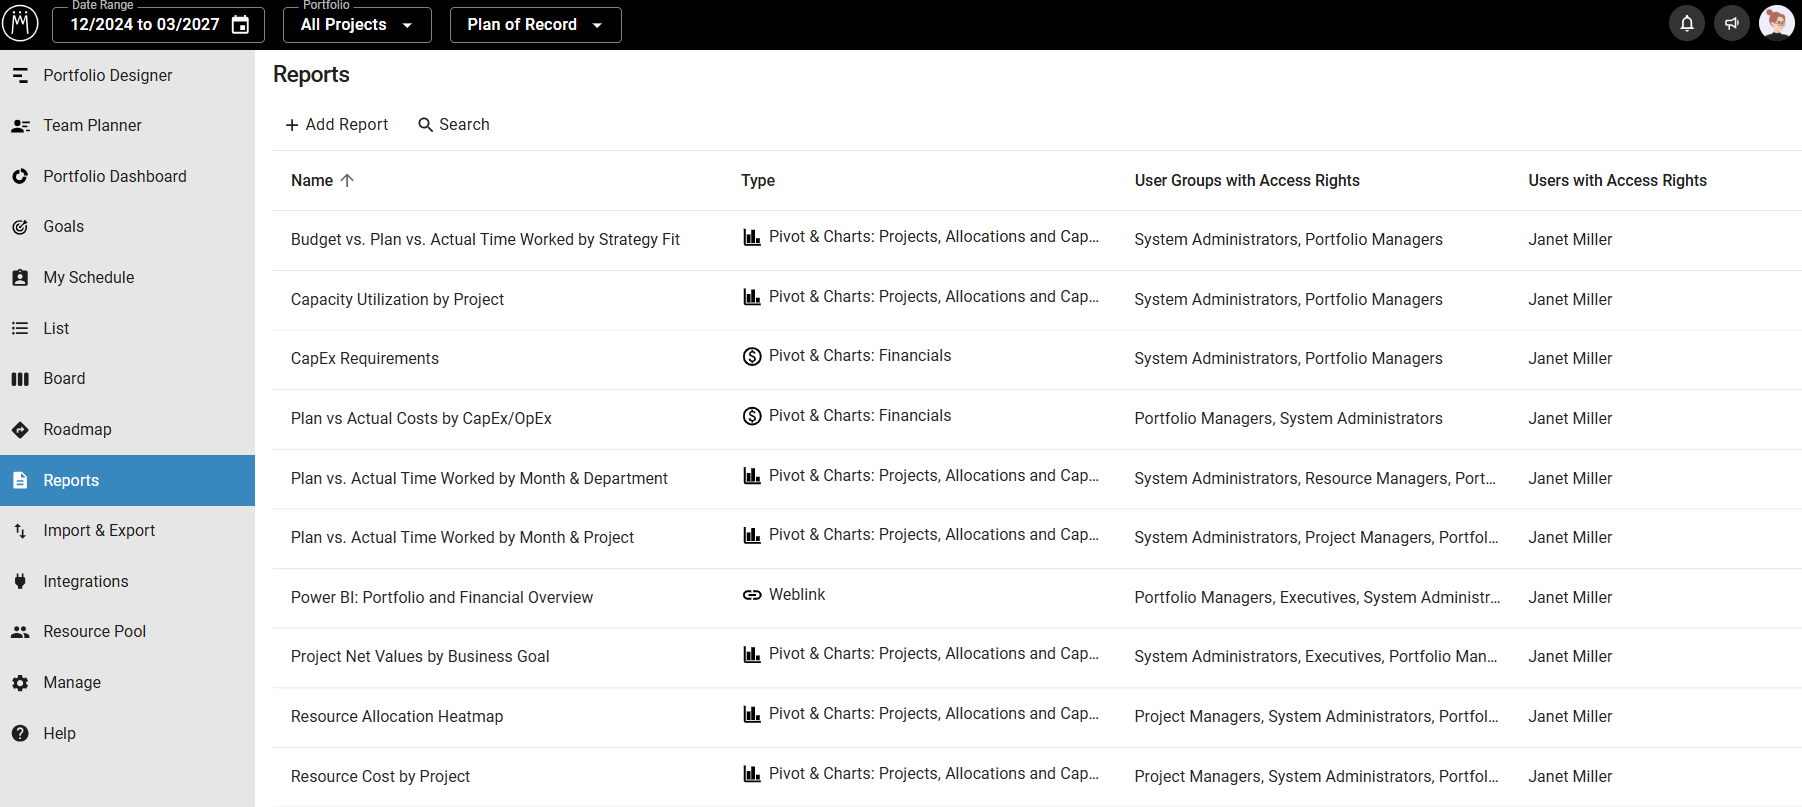Open Resource Pool from the sidebar
The width and height of the screenshot is (1802, 807).
click(95, 632)
